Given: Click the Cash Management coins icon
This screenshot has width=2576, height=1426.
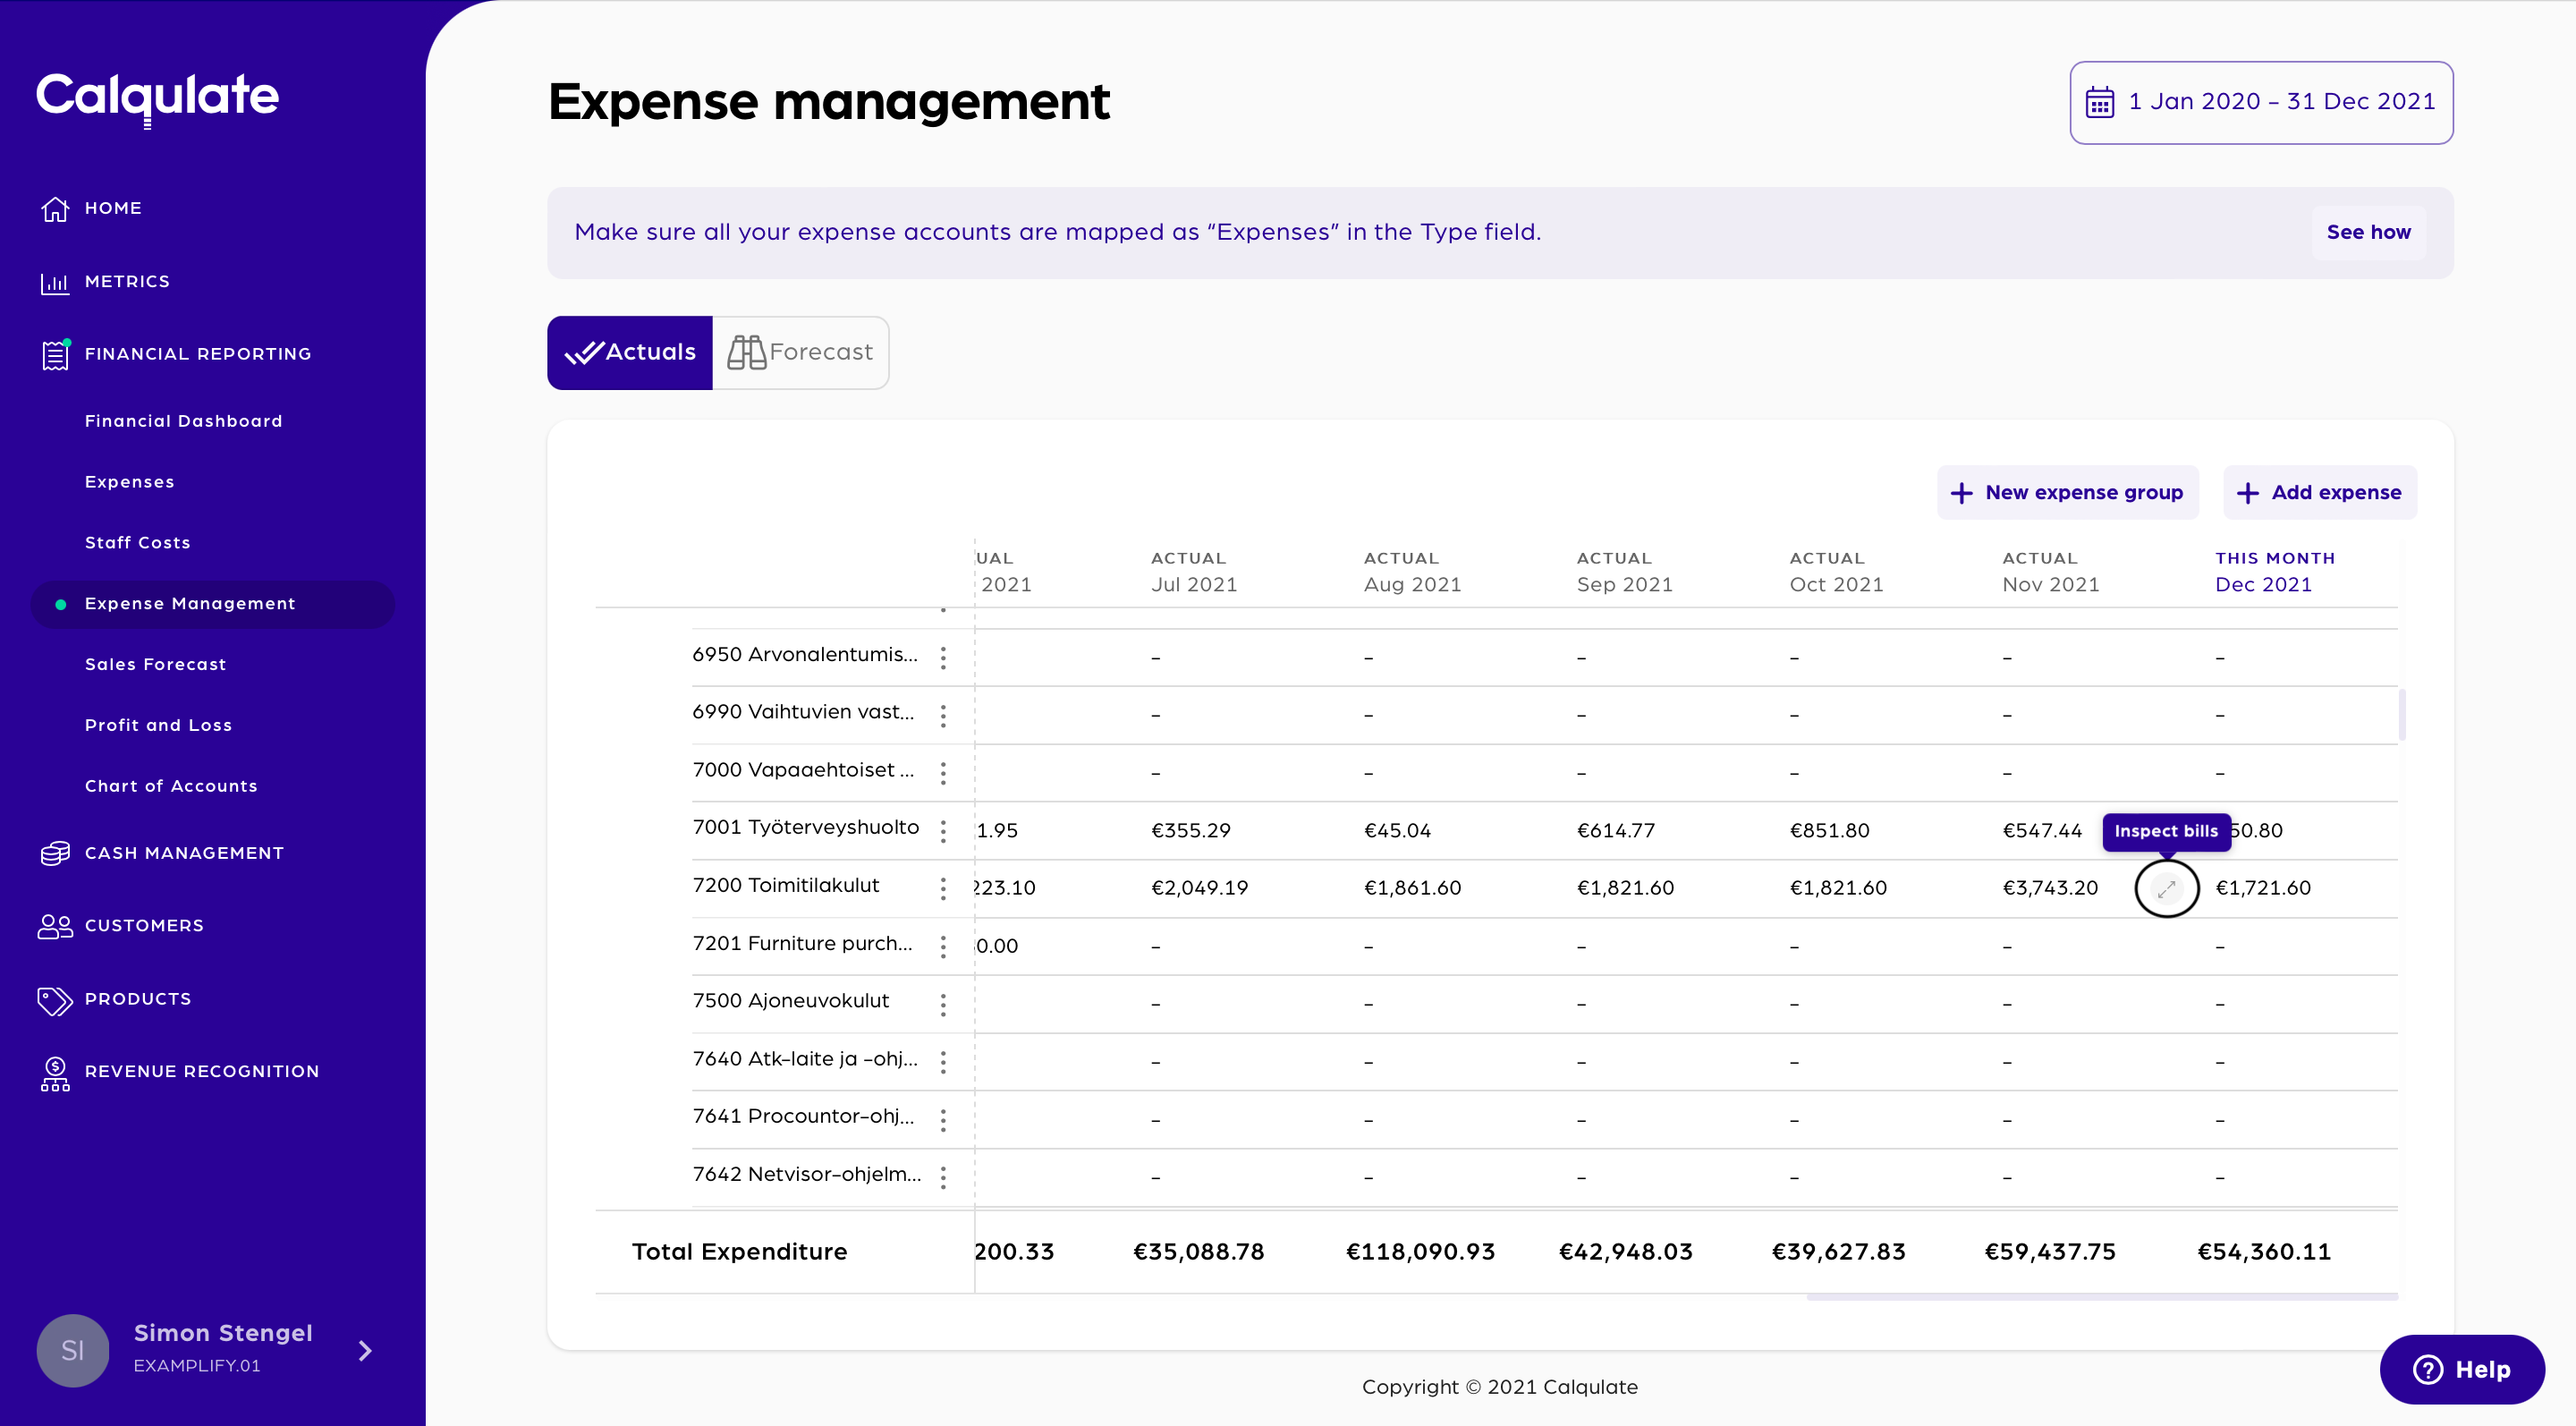Looking at the screenshot, I should pyautogui.click(x=55, y=853).
